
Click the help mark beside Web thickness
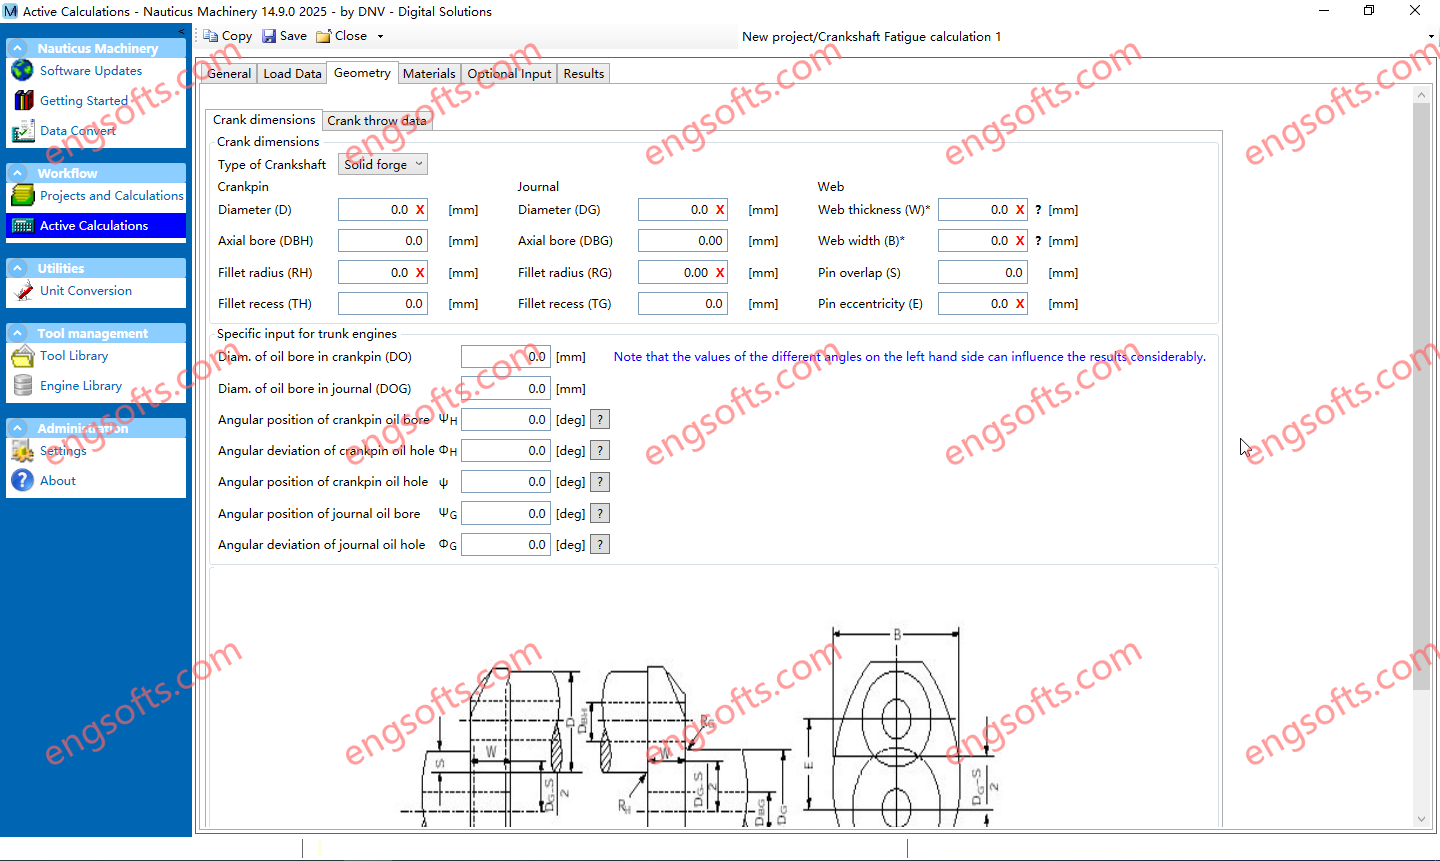1038,210
